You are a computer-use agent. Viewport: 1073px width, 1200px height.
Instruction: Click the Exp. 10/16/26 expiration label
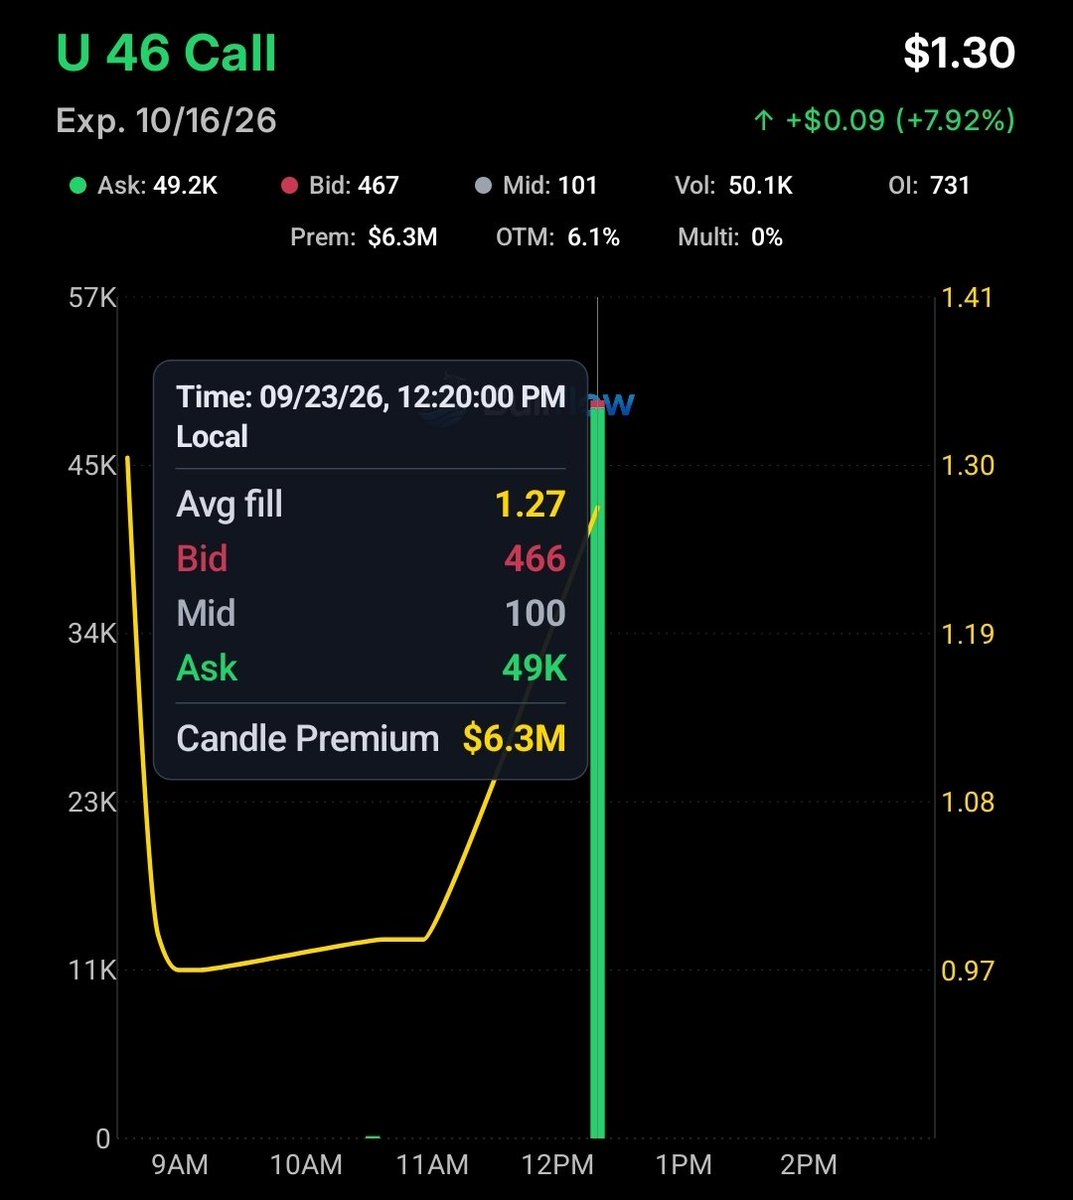click(166, 121)
